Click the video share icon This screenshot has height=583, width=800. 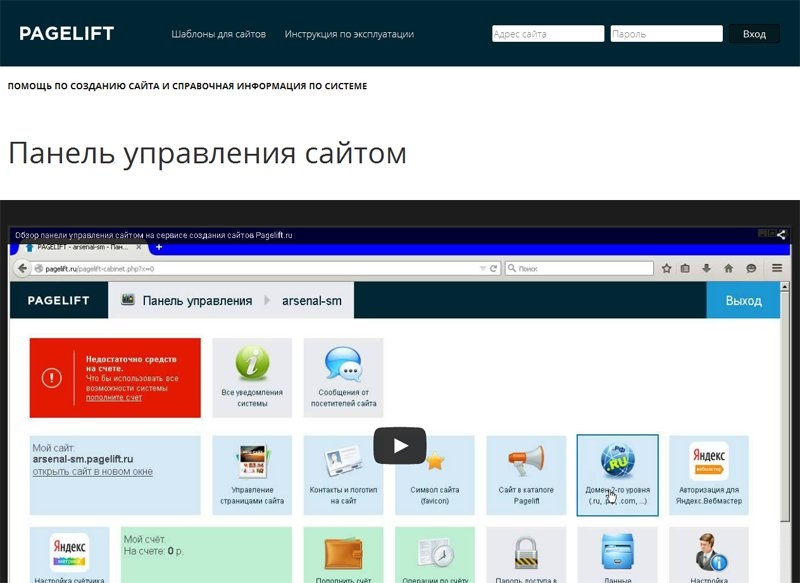781,235
